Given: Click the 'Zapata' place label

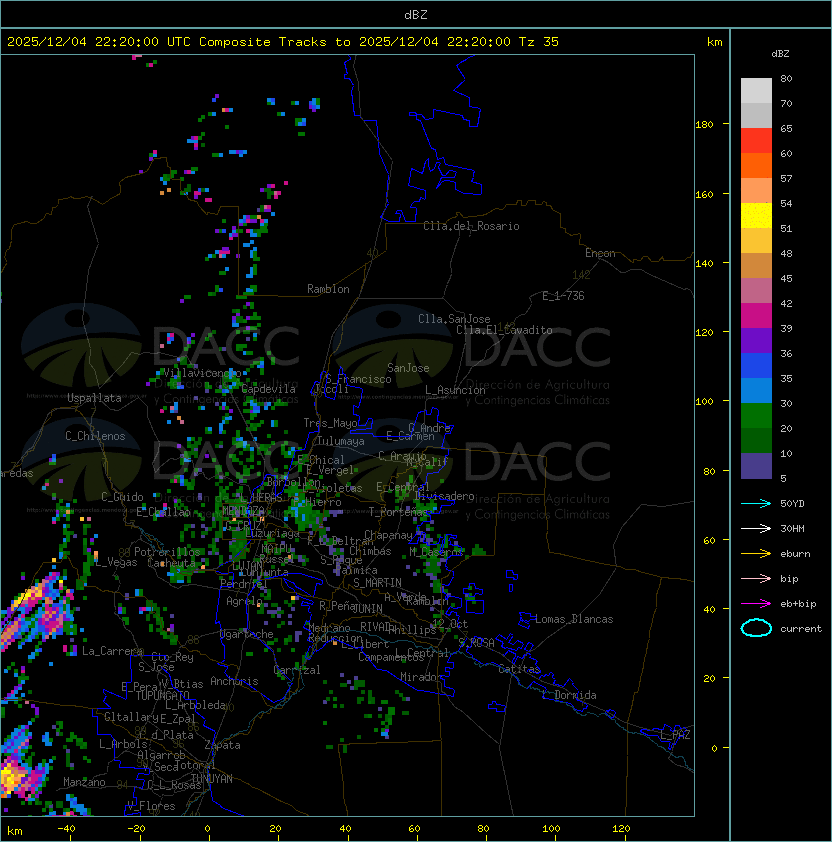Looking at the screenshot, I should tap(222, 745).
